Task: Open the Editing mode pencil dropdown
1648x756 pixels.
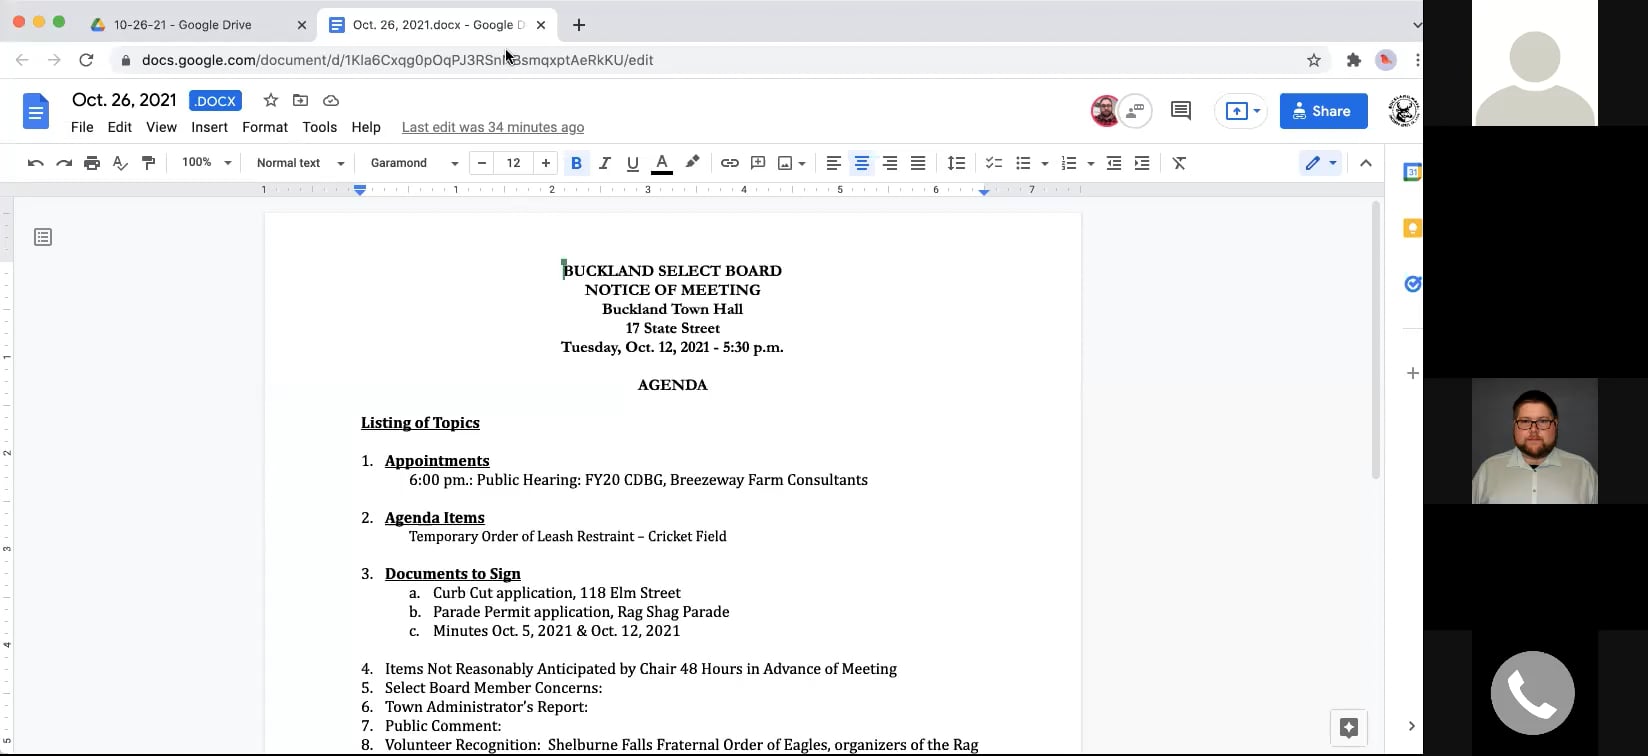Action: [x=1320, y=163]
